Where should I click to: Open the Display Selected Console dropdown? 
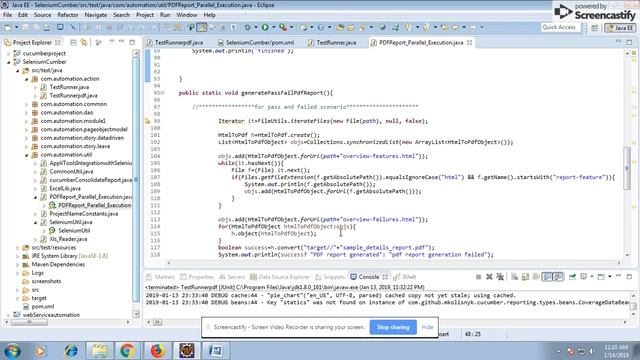pyautogui.click(x=591, y=277)
